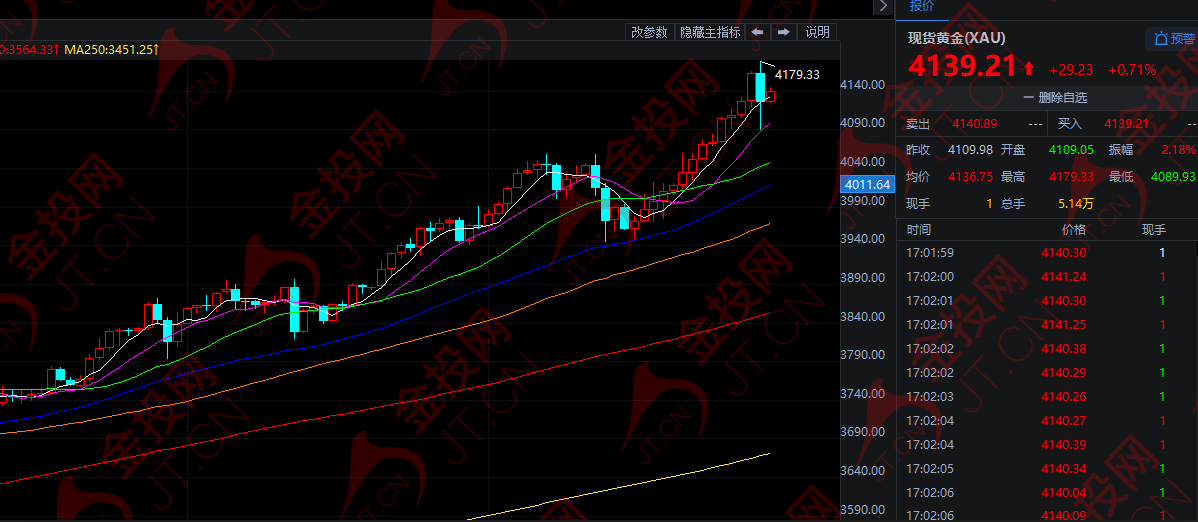Click the 时间 column header

918,229
